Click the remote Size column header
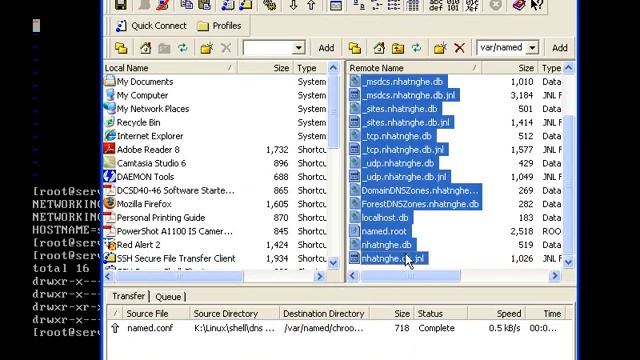The width and height of the screenshot is (640, 360). click(x=510, y=68)
